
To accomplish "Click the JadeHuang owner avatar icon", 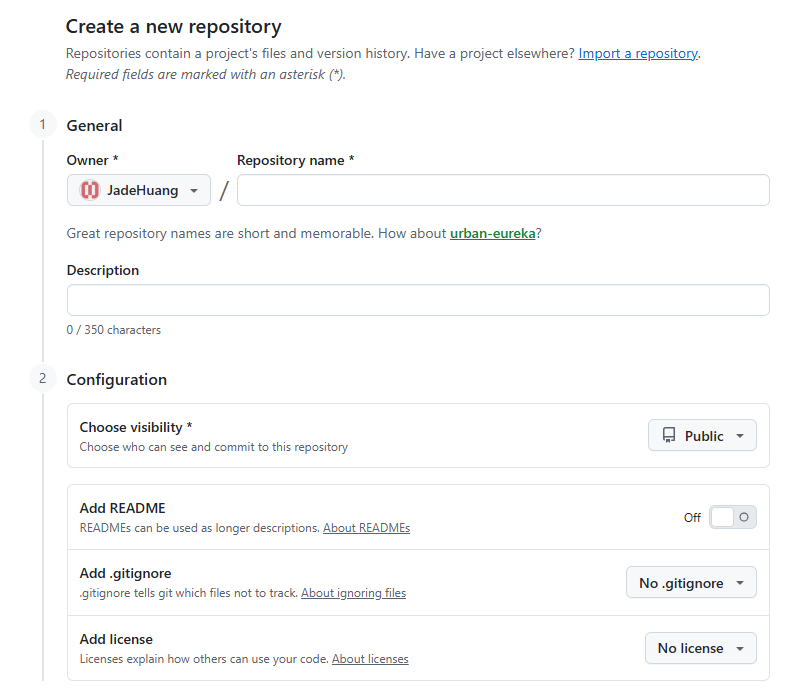I will point(90,190).
